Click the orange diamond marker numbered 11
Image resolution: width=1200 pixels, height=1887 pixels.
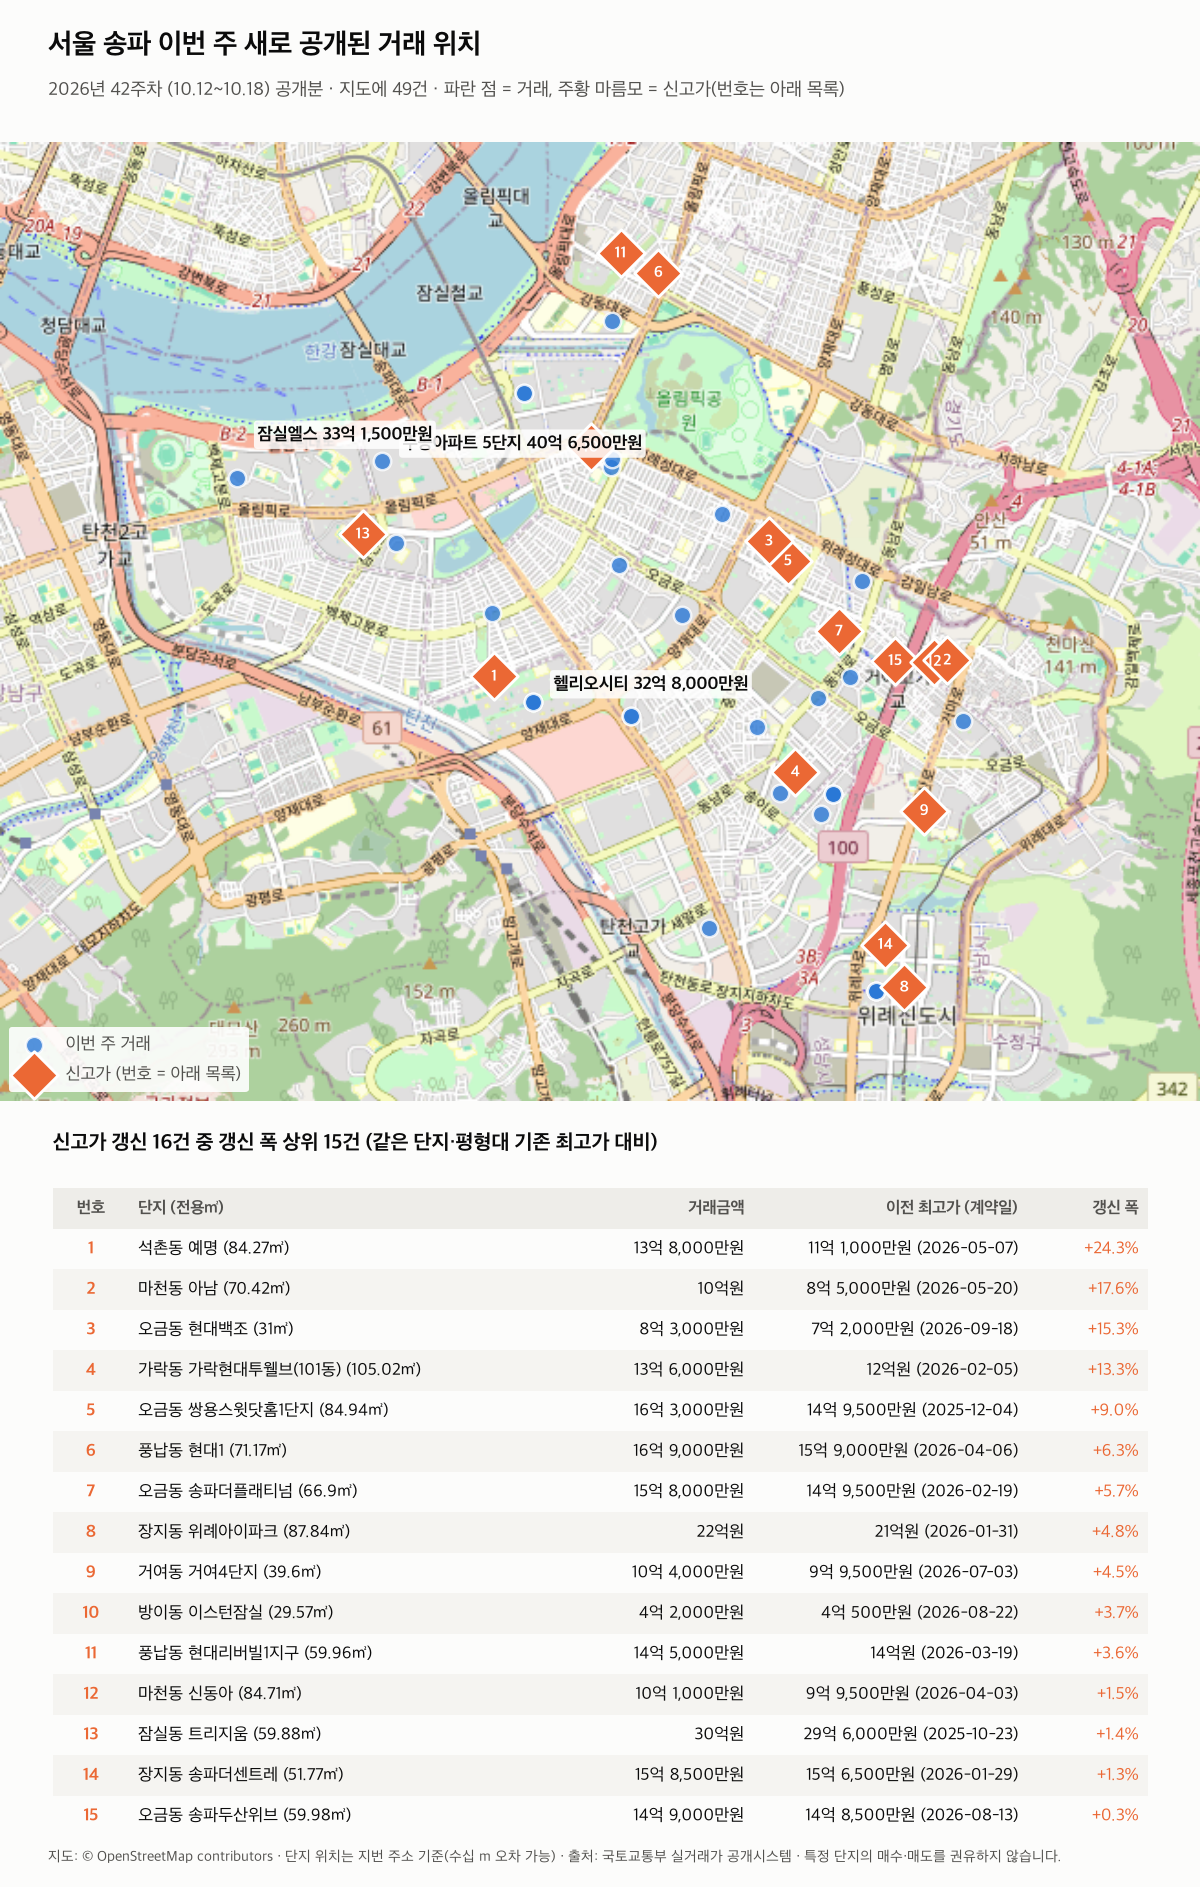620,252
